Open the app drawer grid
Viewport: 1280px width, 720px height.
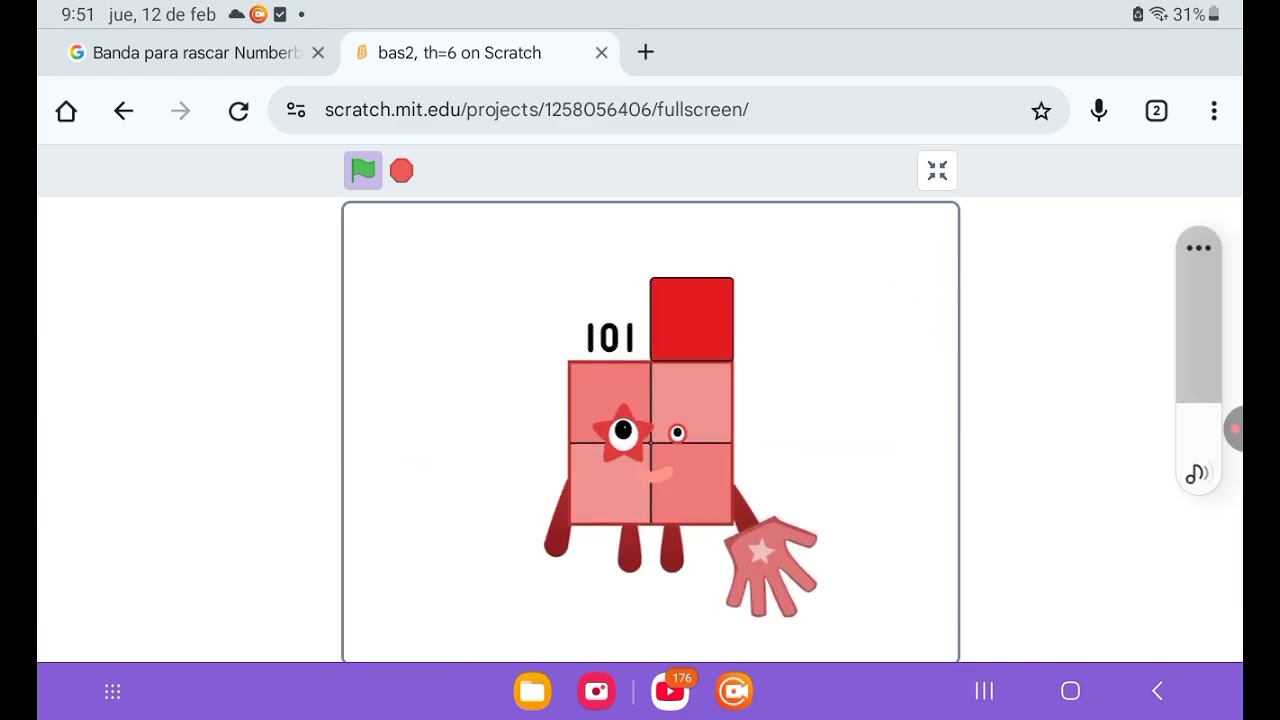113,691
